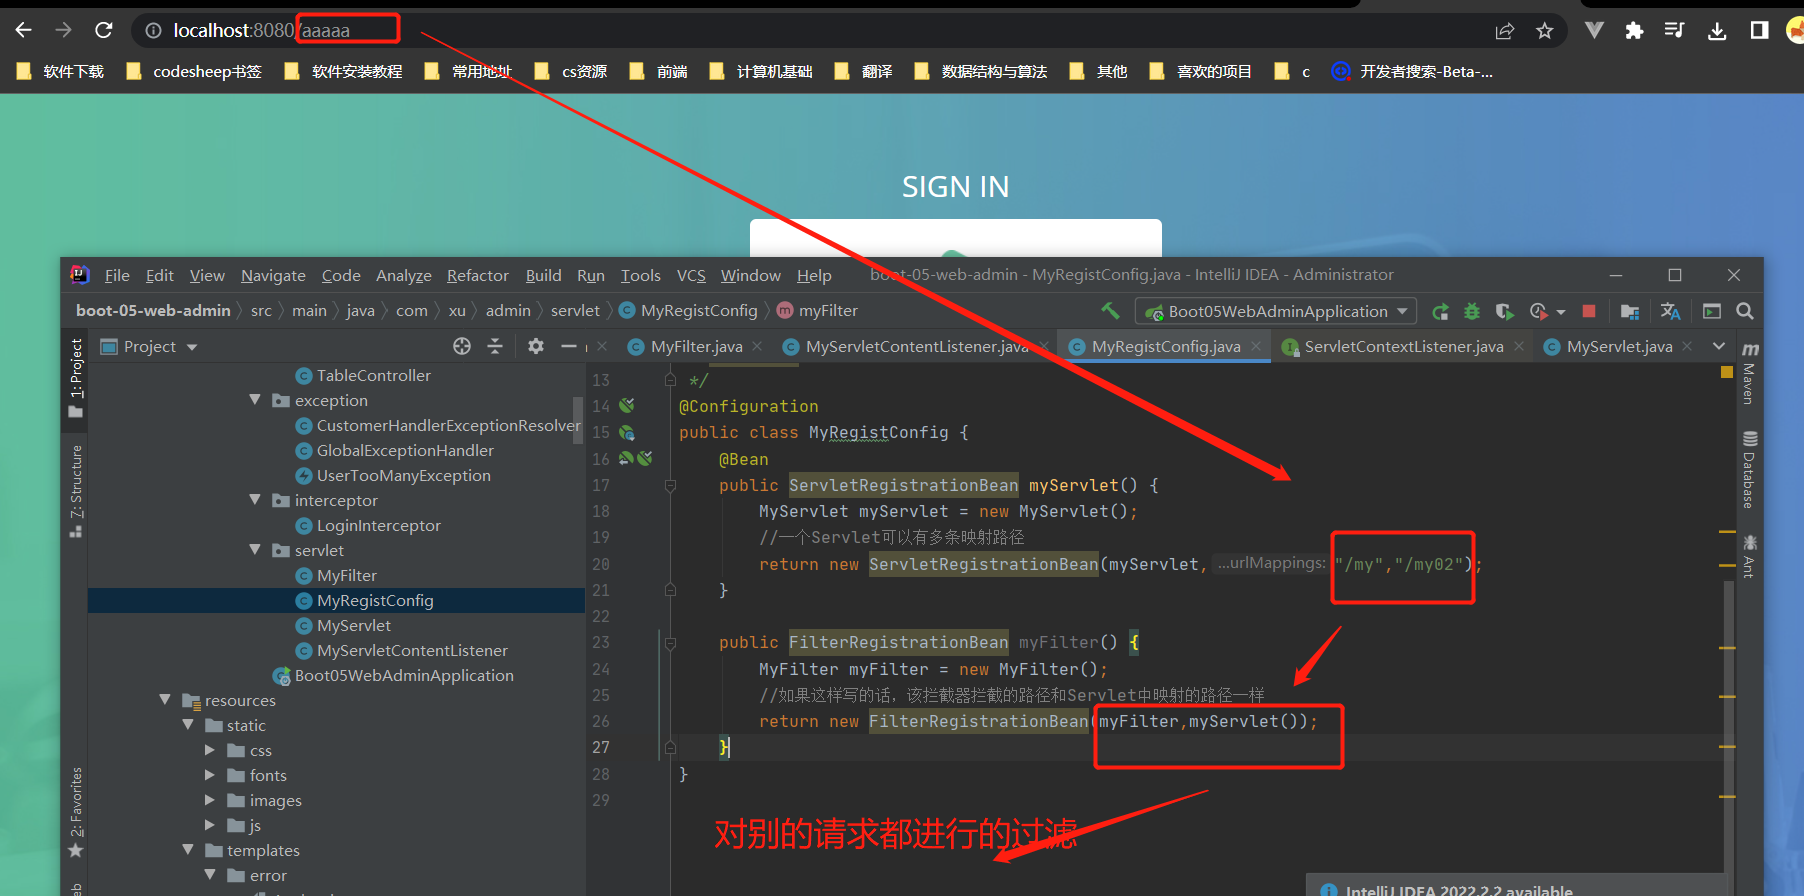Viewport: 1804px width, 896px height.
Task: Toggle the Structure tool window button
Action: [x=76, y=491]
